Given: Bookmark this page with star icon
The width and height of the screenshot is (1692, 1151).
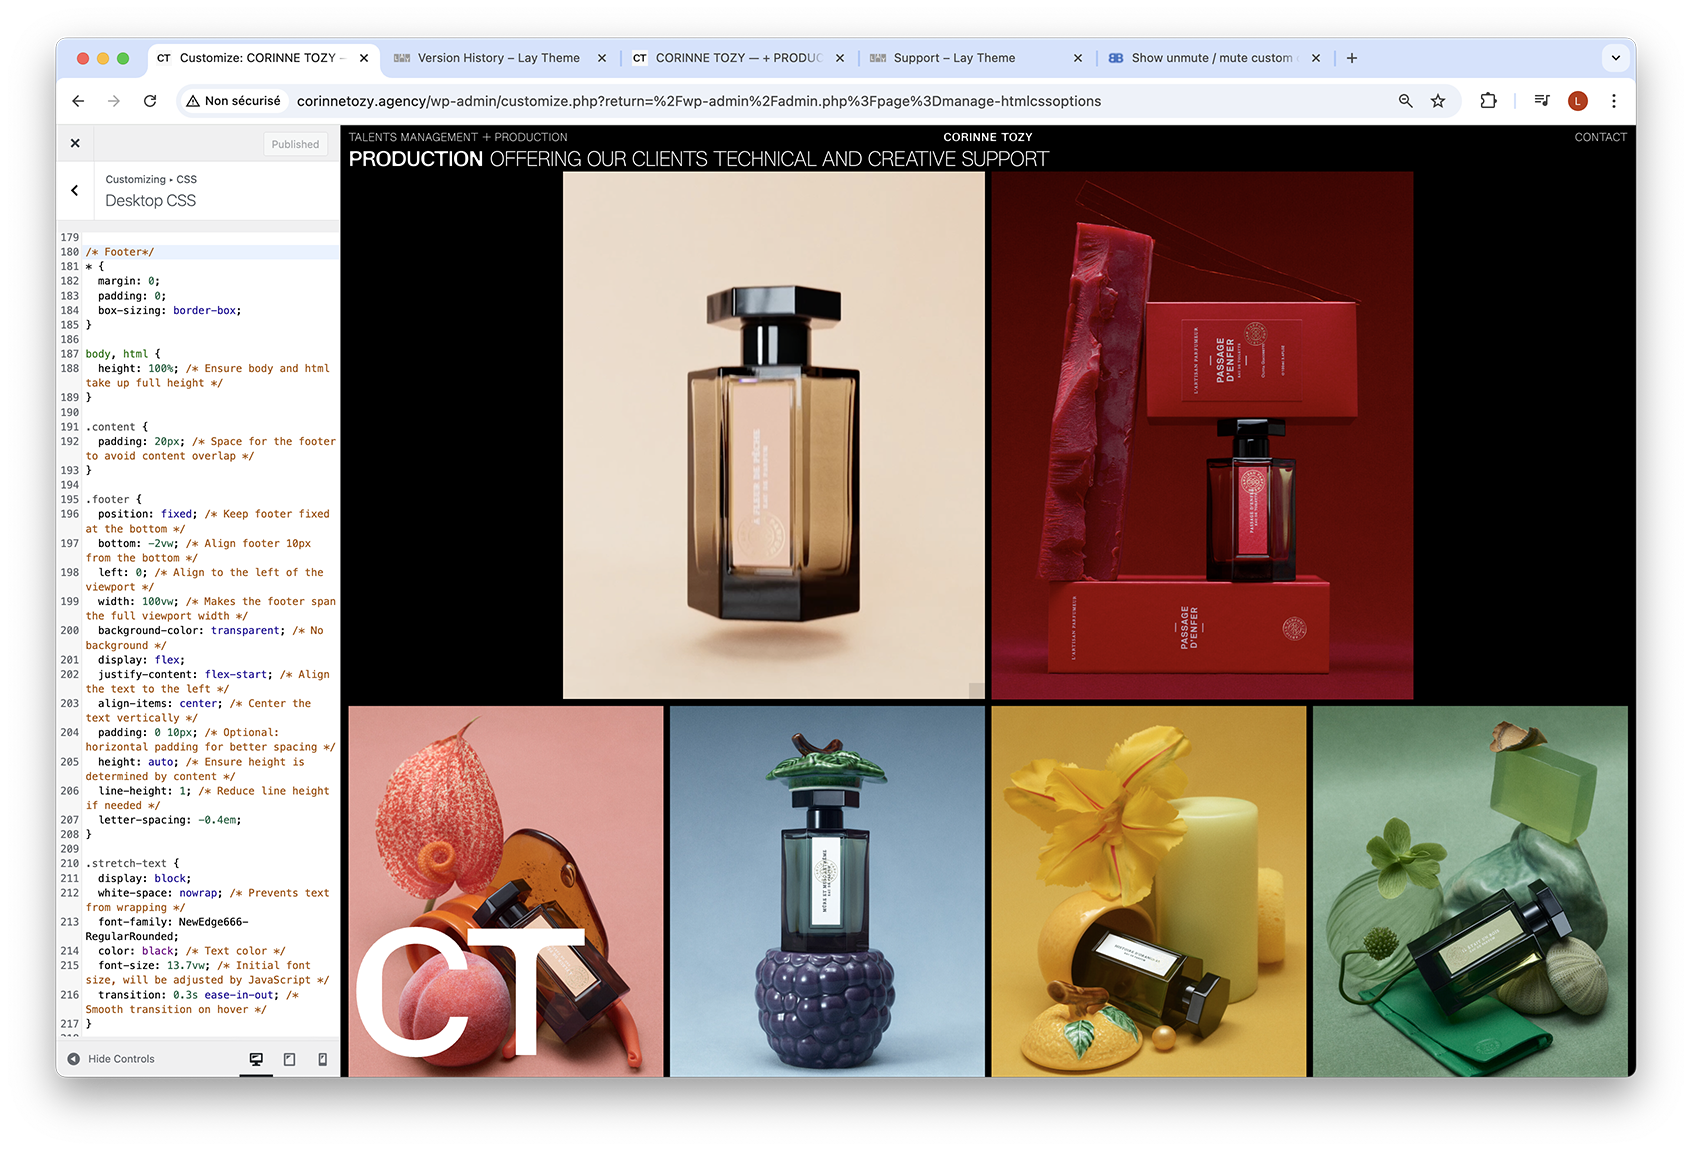Looking at the screenshot, I should [x=1438, y=101].
